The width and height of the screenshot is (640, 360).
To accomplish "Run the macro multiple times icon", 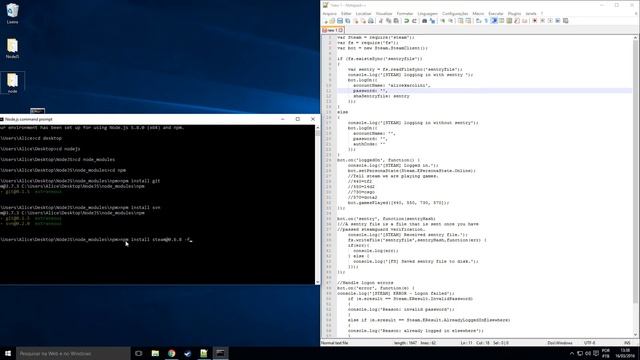I will (x=558, y=20).
